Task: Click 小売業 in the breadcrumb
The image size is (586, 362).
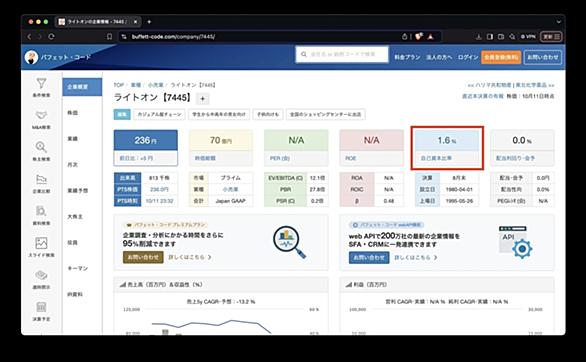Action: pyautogui.click(x=156, y=85)
